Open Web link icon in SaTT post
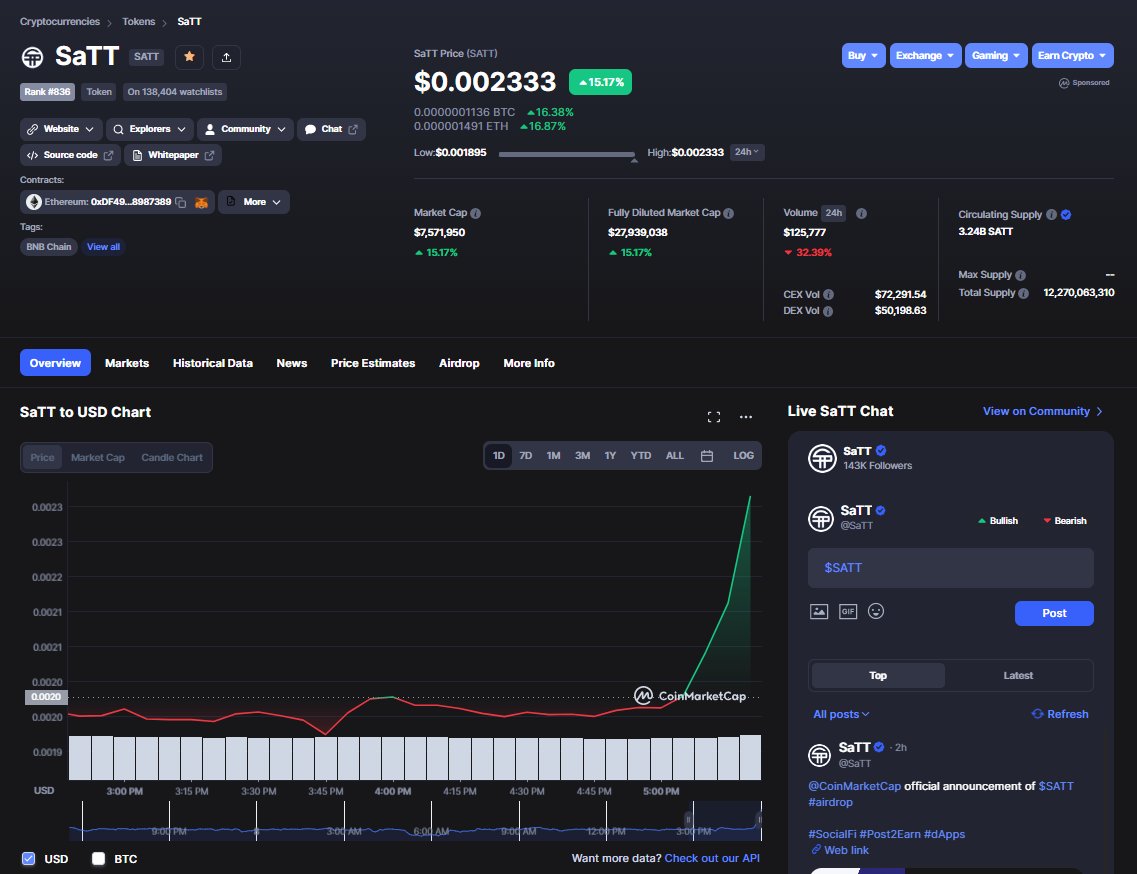The width and height of the screenshot is (1137, 874). click(816, 849)
